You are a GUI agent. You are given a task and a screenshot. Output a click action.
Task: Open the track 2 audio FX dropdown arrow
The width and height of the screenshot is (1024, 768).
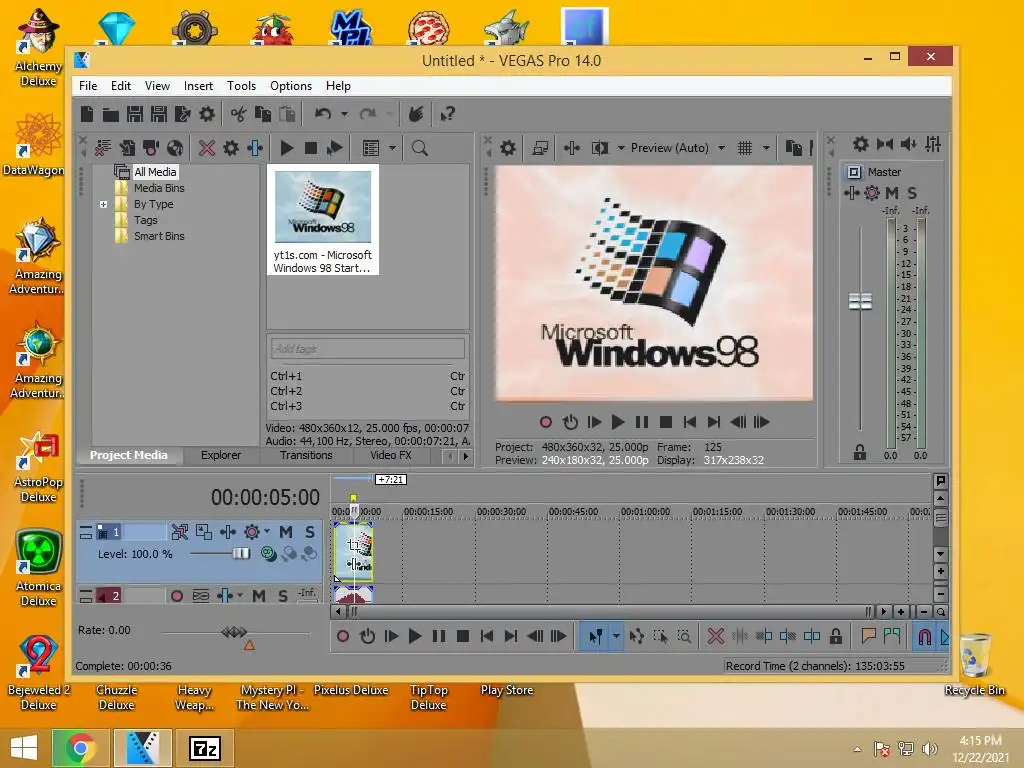[x=240, y=595]
